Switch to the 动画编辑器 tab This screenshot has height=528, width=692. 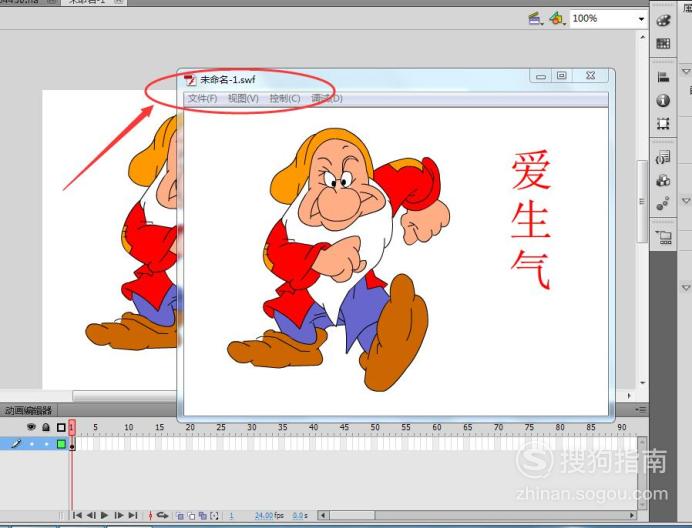click(x=28, y=410)
